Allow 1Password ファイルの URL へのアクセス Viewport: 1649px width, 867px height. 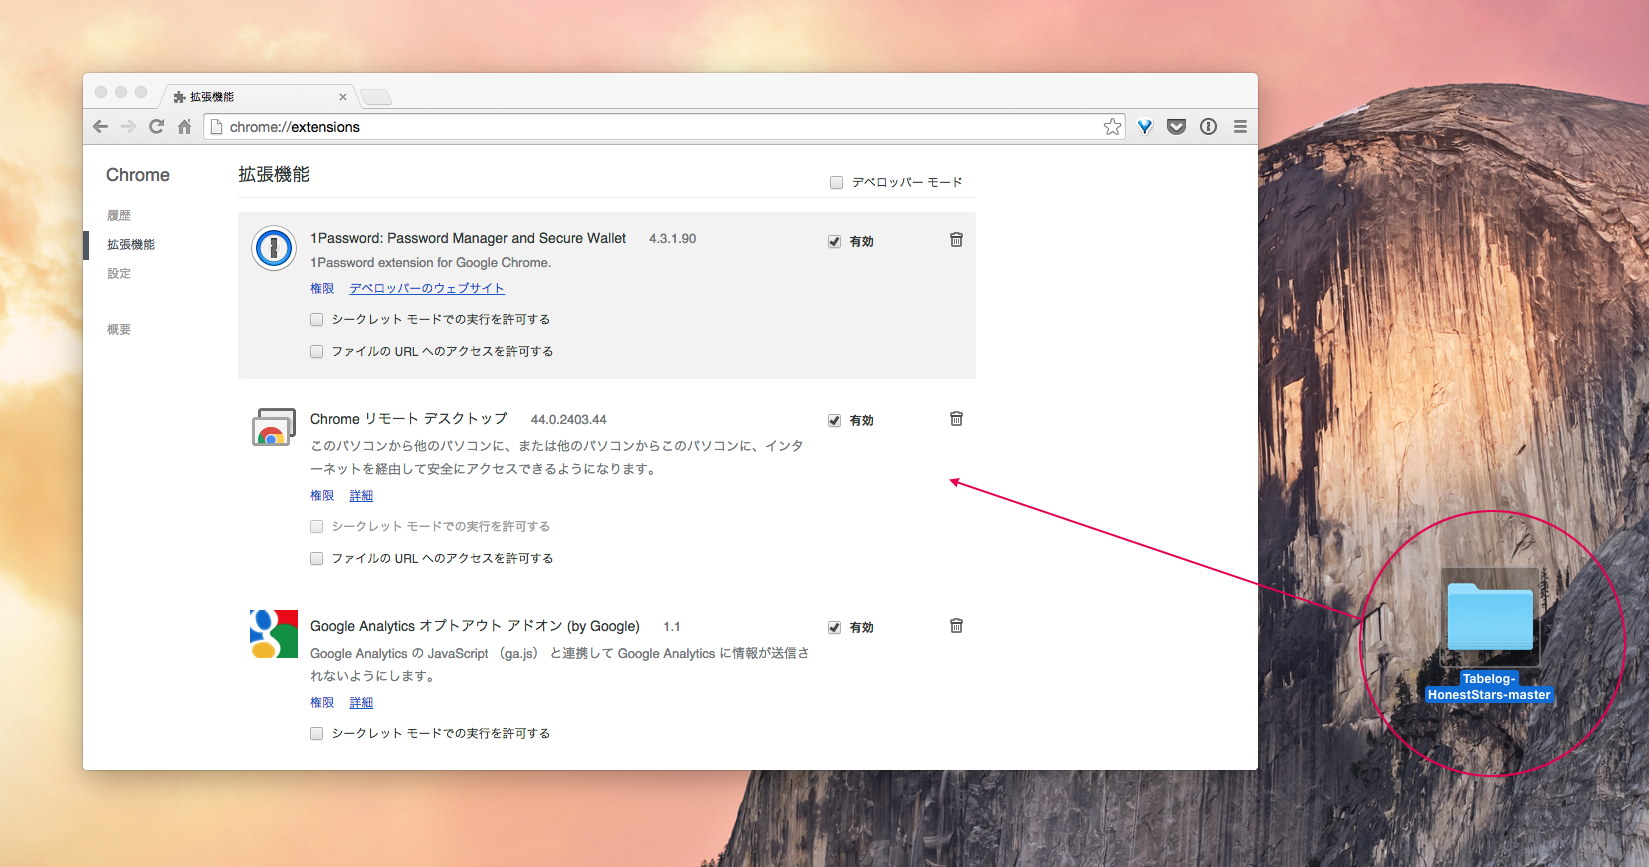click(x=316, y=352)
